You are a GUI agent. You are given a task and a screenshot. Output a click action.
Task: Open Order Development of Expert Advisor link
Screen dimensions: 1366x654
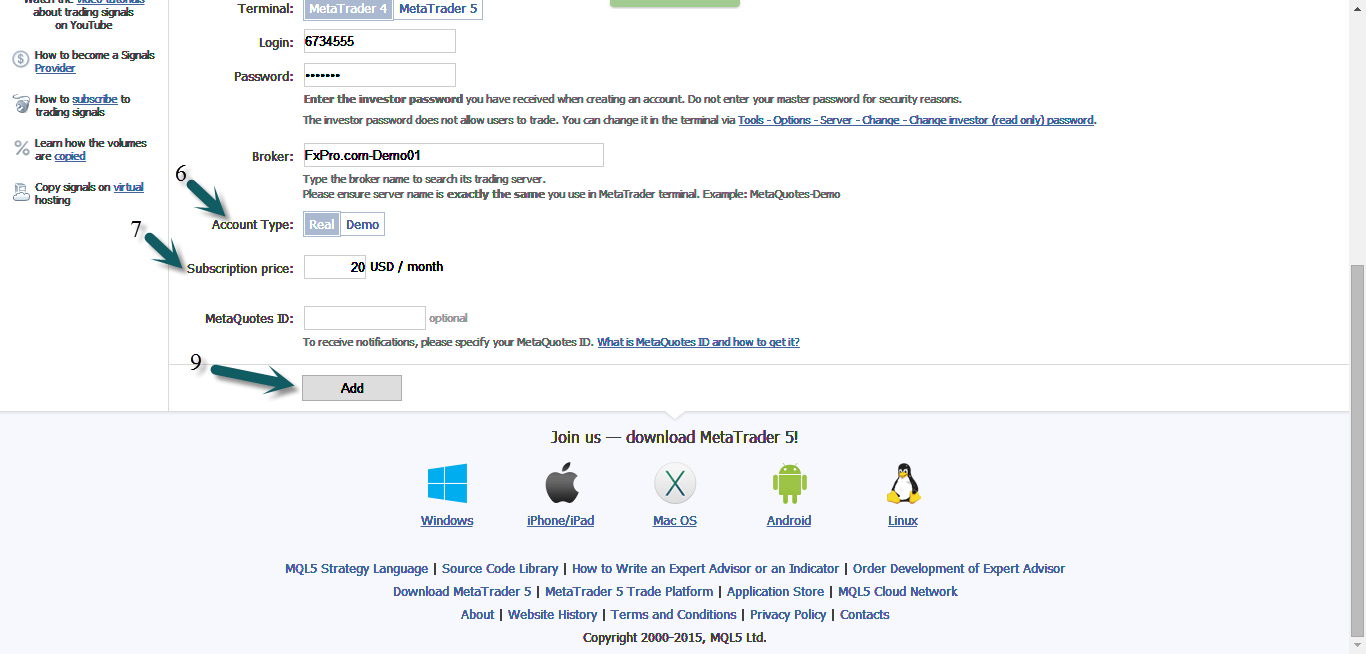[959, 569]
